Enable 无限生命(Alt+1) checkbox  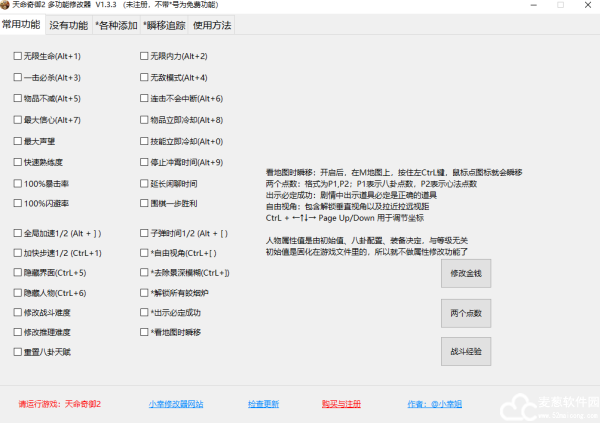[x=18, y=56]
